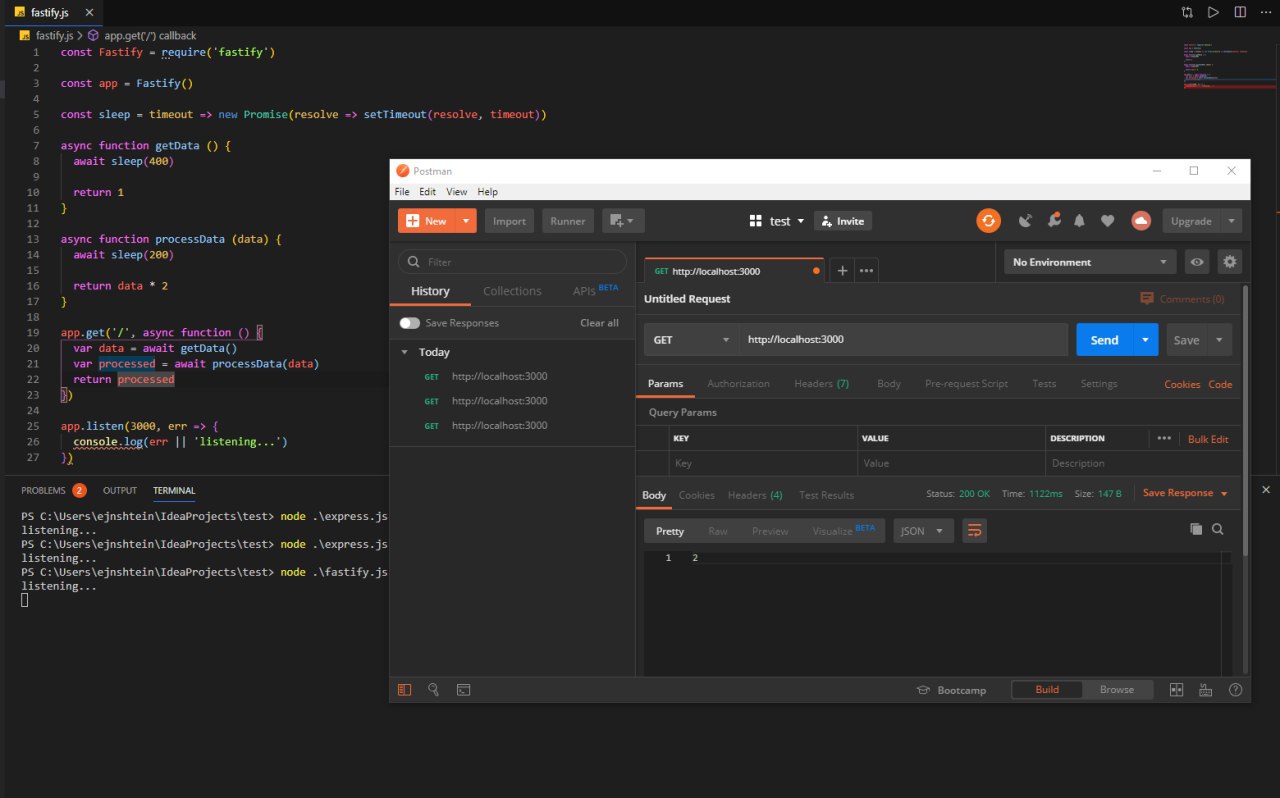The width and height of the screenshot is (1280, 798).
Task: Open the test workspace dropdown
Action: [777, 221]
